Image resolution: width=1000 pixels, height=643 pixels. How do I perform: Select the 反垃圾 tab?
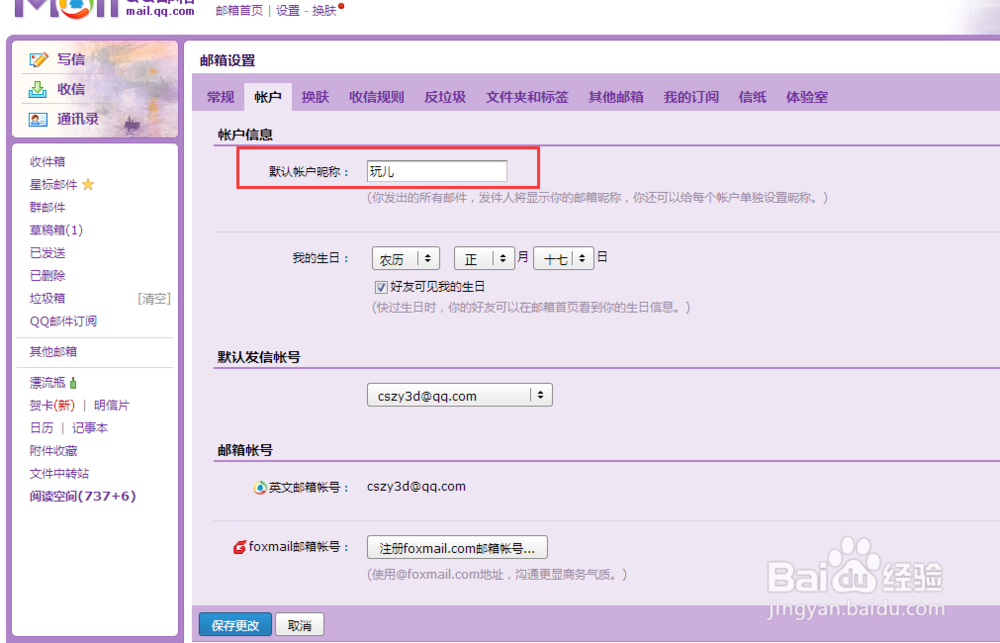444,96
